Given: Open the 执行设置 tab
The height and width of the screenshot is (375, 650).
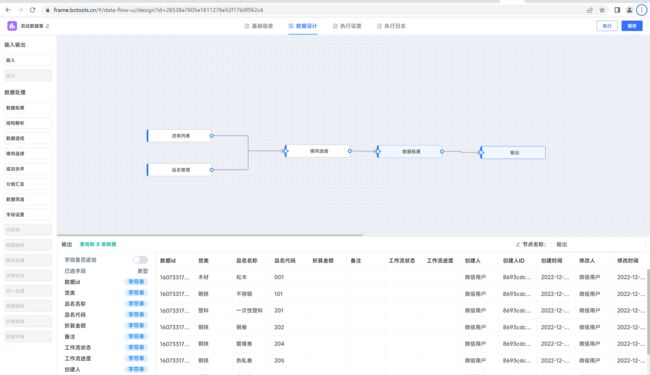Looking at the screenshot, I should (x=347, y=26).
